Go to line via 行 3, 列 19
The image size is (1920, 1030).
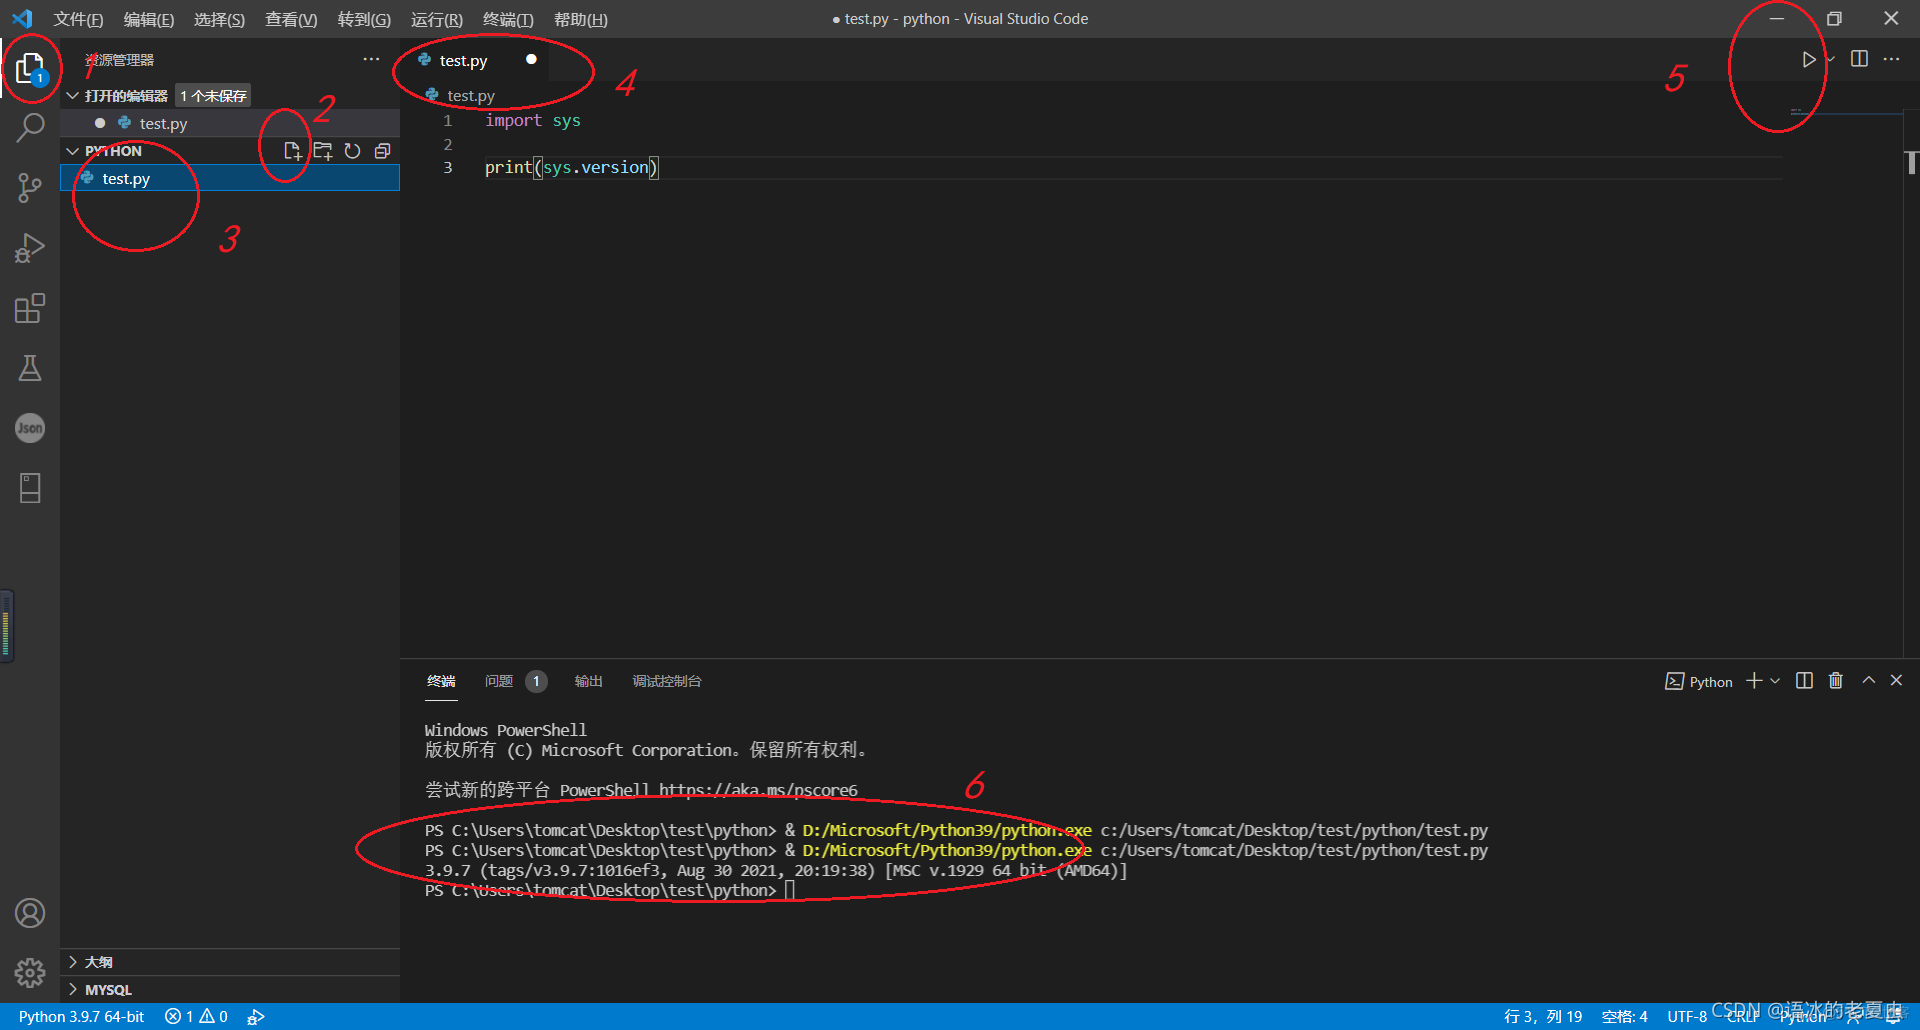point(1543,1017)
